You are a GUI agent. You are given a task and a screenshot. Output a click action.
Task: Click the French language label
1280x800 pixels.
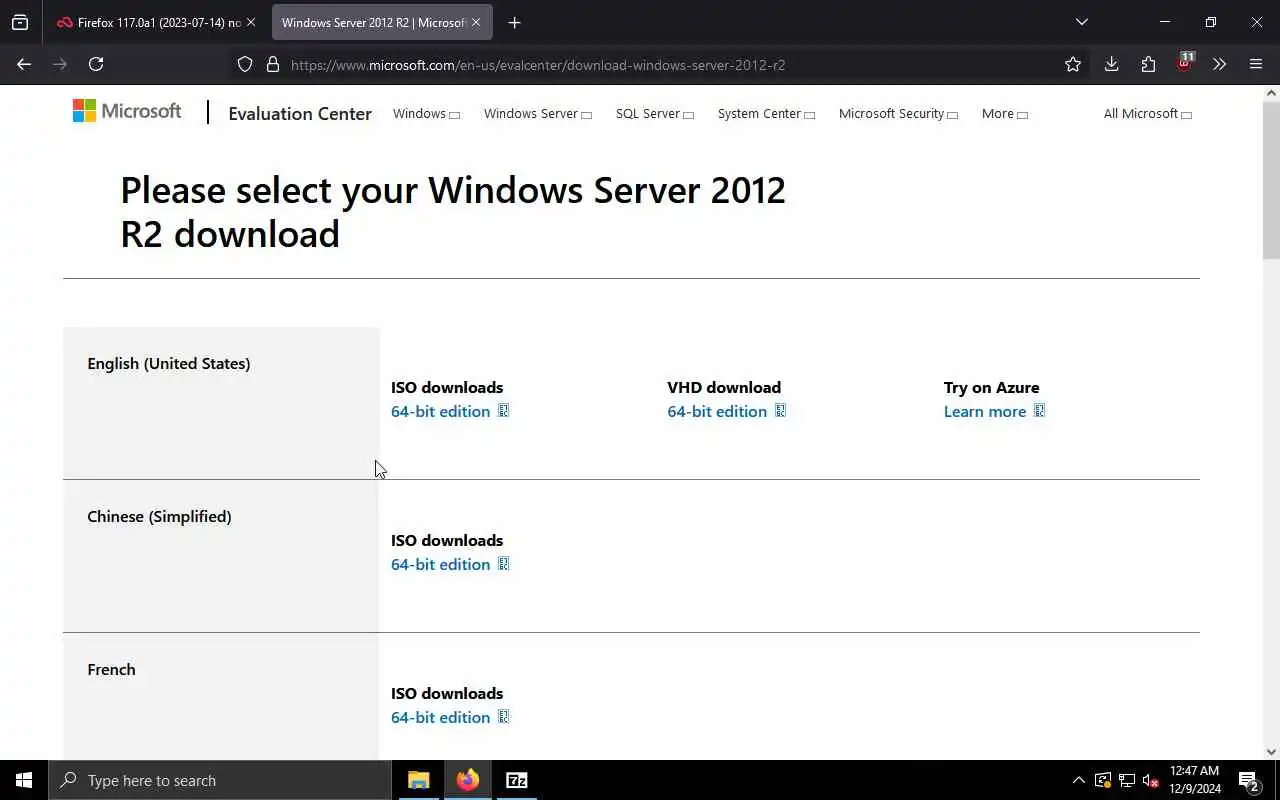[x=111, y=669]
